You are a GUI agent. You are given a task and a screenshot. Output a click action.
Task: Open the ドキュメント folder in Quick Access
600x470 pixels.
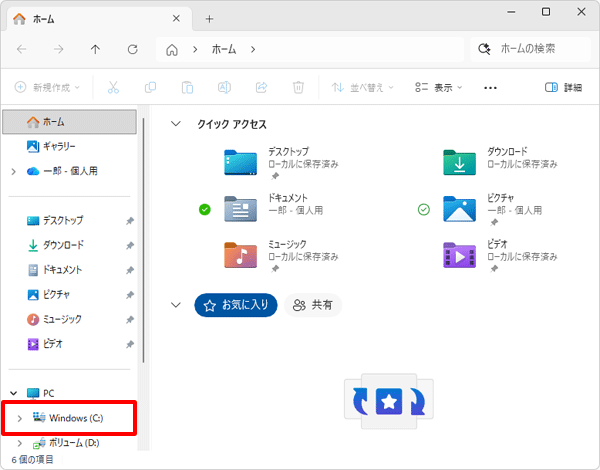tap(274, 209)
